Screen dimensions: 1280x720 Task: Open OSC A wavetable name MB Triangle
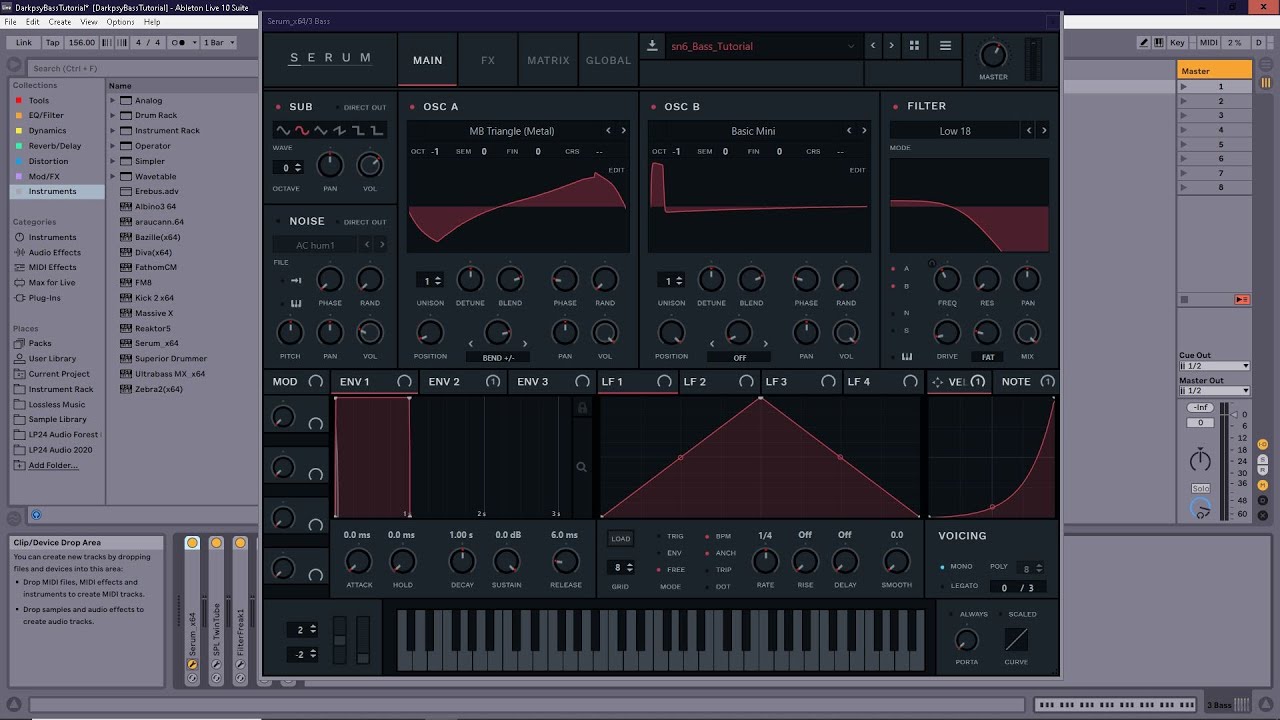[x=512, y=131]
